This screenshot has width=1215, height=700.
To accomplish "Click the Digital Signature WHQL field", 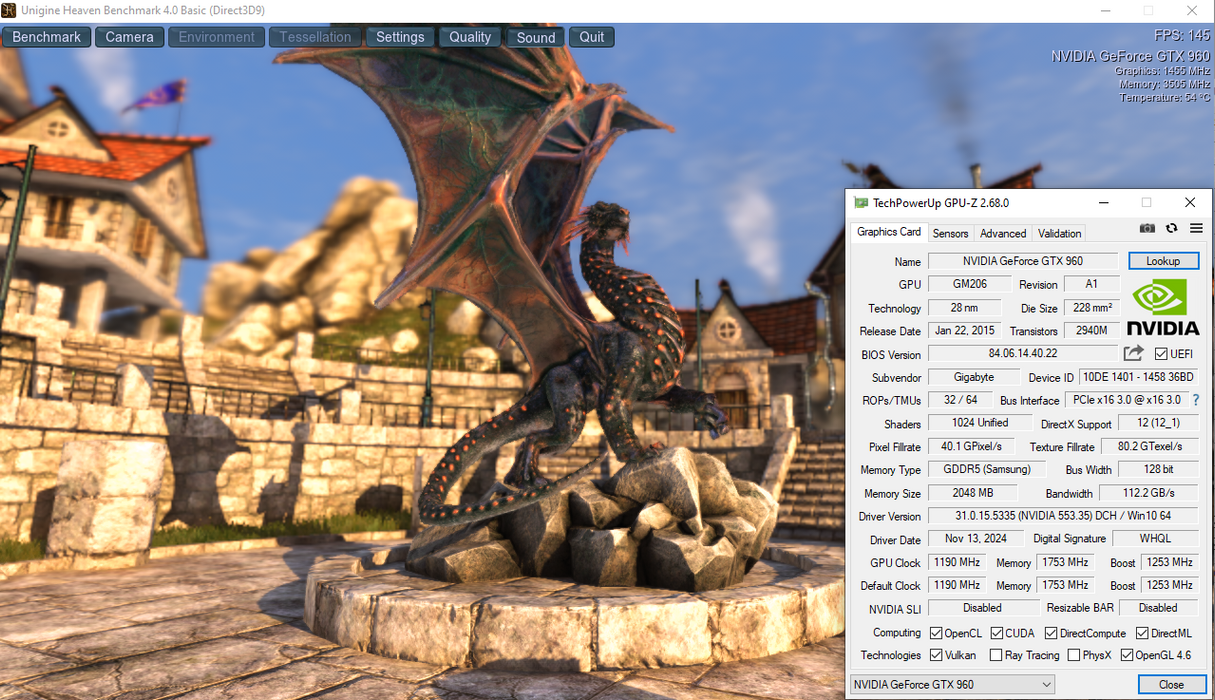I will tap(1155, 539).
